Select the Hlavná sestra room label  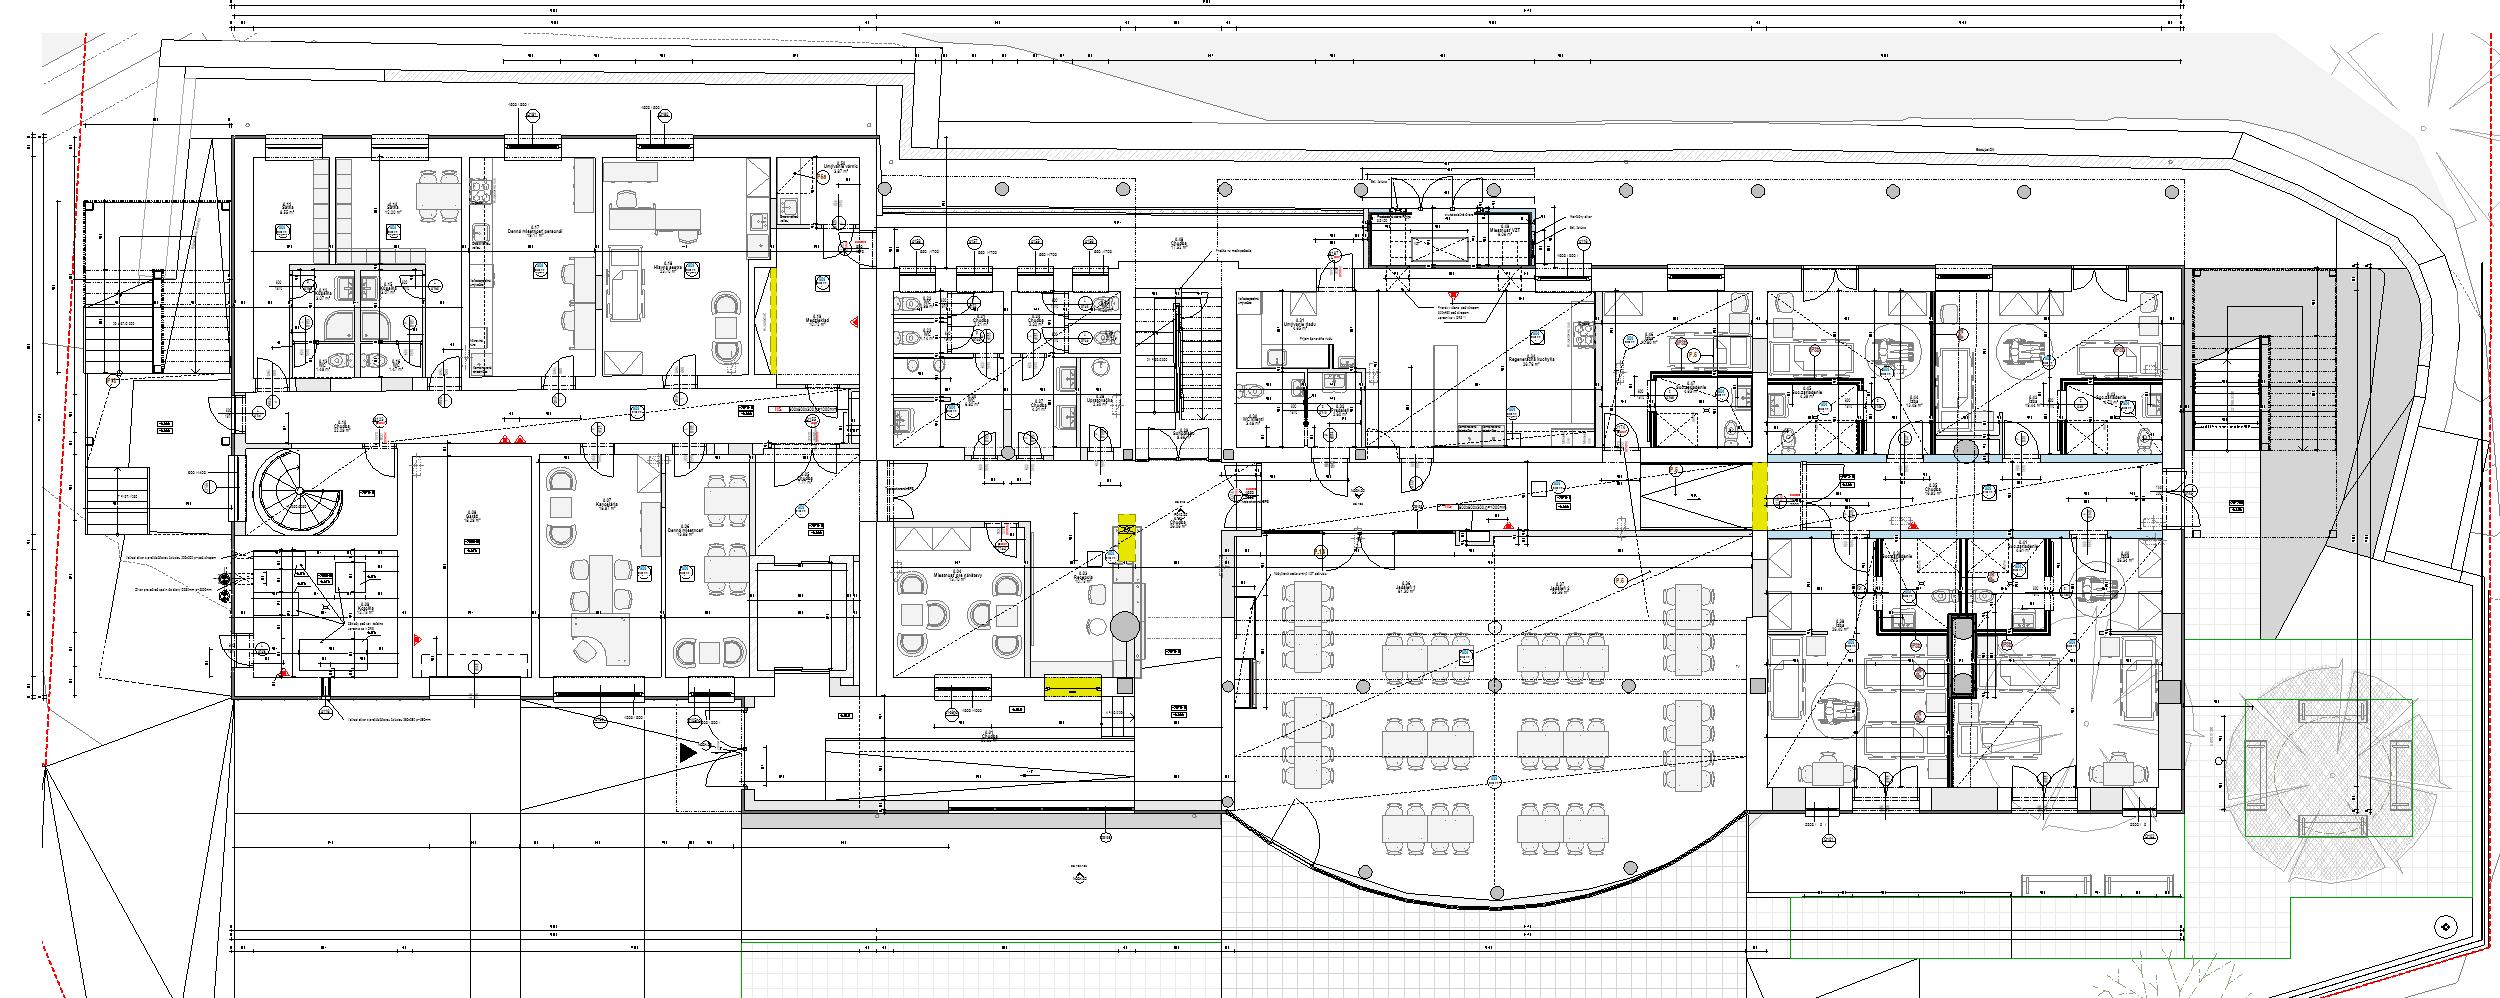pyautogui.click(x=667, y=268)
